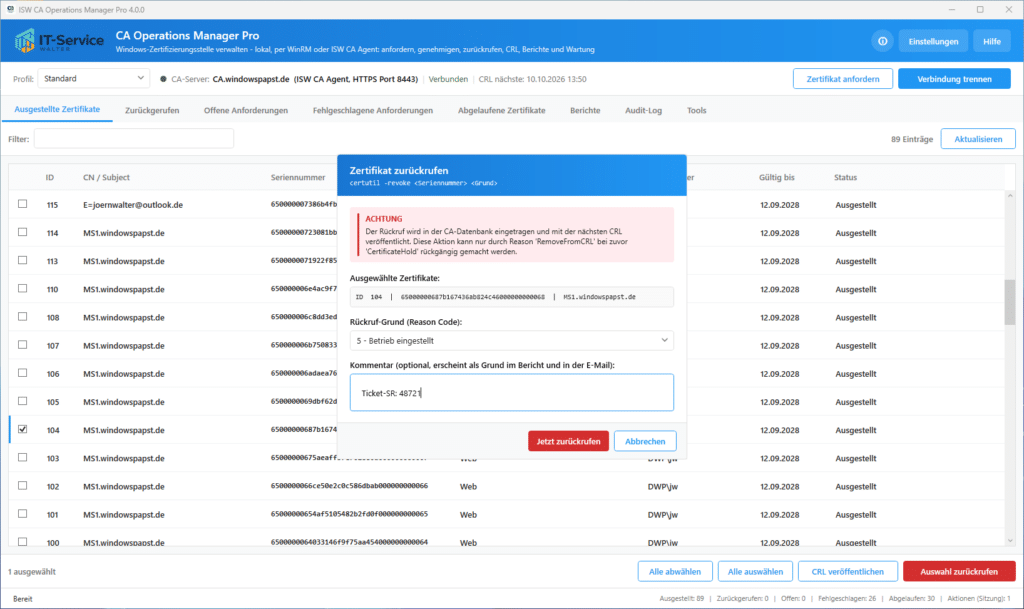Viewport: 1024px width, 609px height.
Task: Click the Alle abwählen button
Action: 675,571
